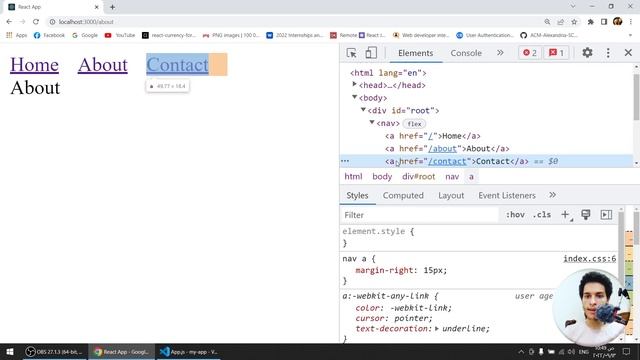This screenshot has width=640, height=360.
Task: Click the Contact link on page
Action: click(x=177, y=64)
